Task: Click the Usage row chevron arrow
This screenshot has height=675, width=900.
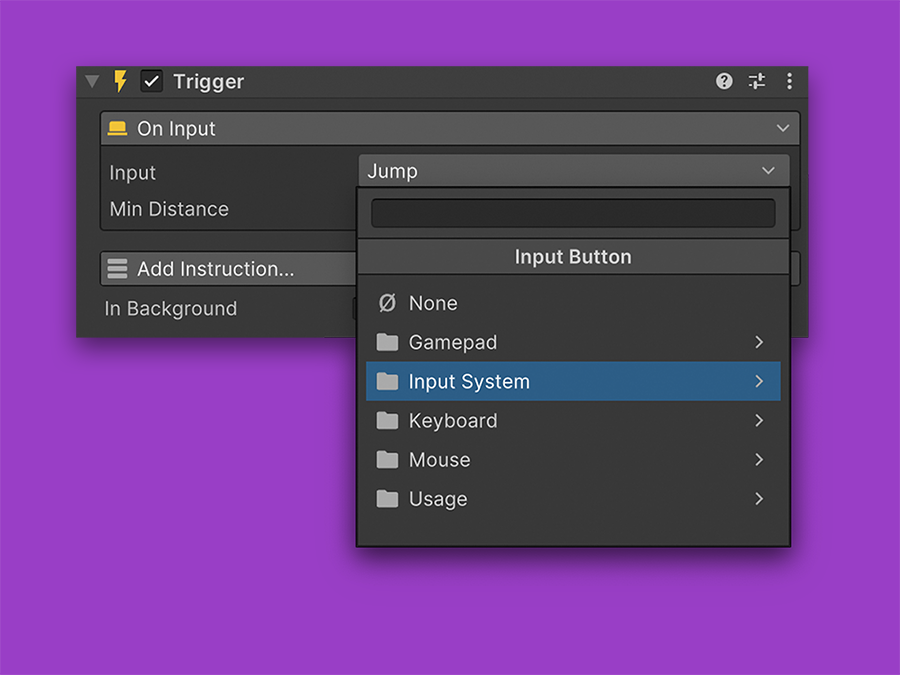Action: pos(759,499)
